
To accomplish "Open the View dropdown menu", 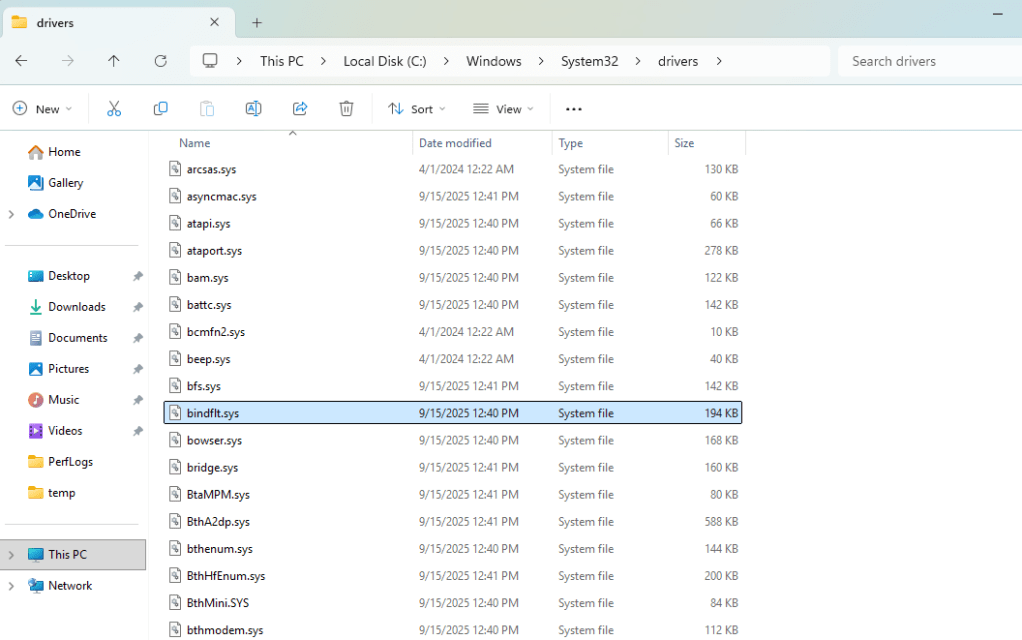I will pyautogui.click(x=504, y=109).
